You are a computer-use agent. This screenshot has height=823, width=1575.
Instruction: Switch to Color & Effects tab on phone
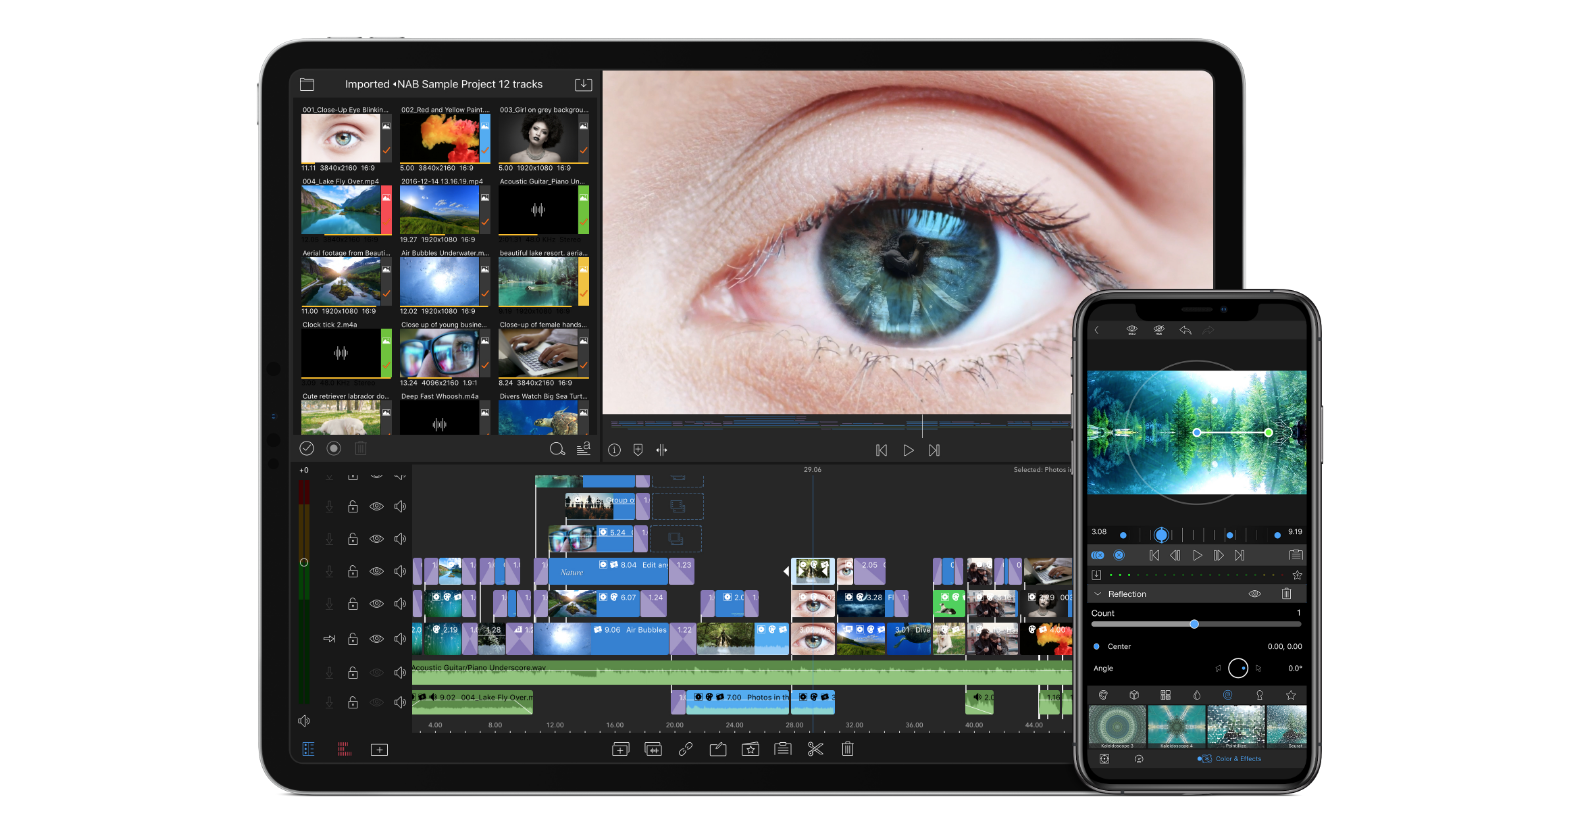coord(1229,759)
